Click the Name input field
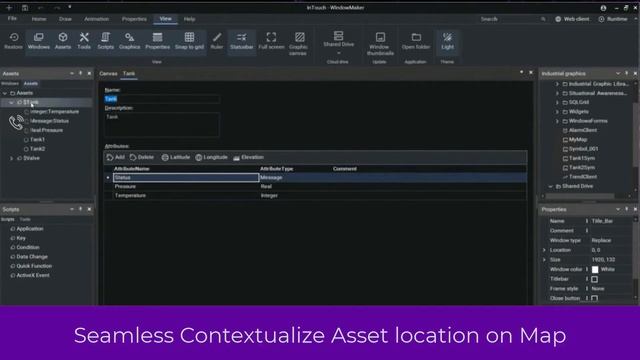The width and height of the screenshot is (640, 360). click(162, 99)
